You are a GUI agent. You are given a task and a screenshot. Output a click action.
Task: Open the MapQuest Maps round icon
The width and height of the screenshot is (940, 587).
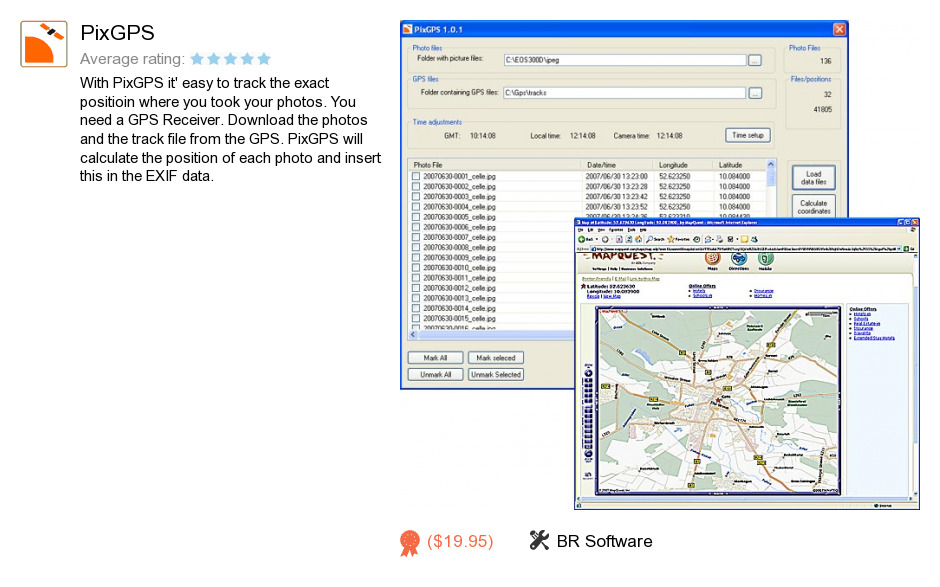712,258
